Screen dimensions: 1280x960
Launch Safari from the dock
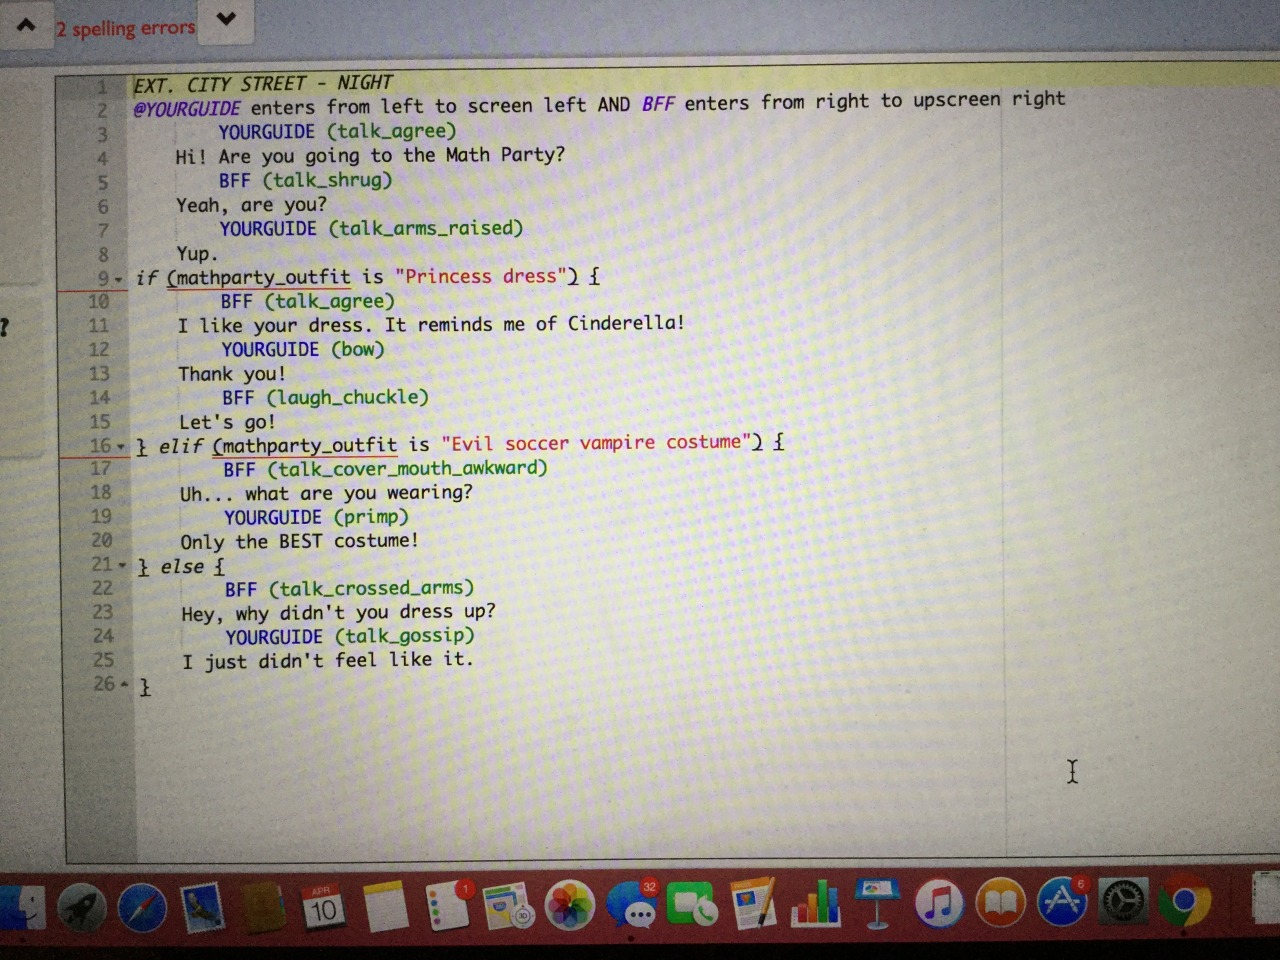[142, 908]
